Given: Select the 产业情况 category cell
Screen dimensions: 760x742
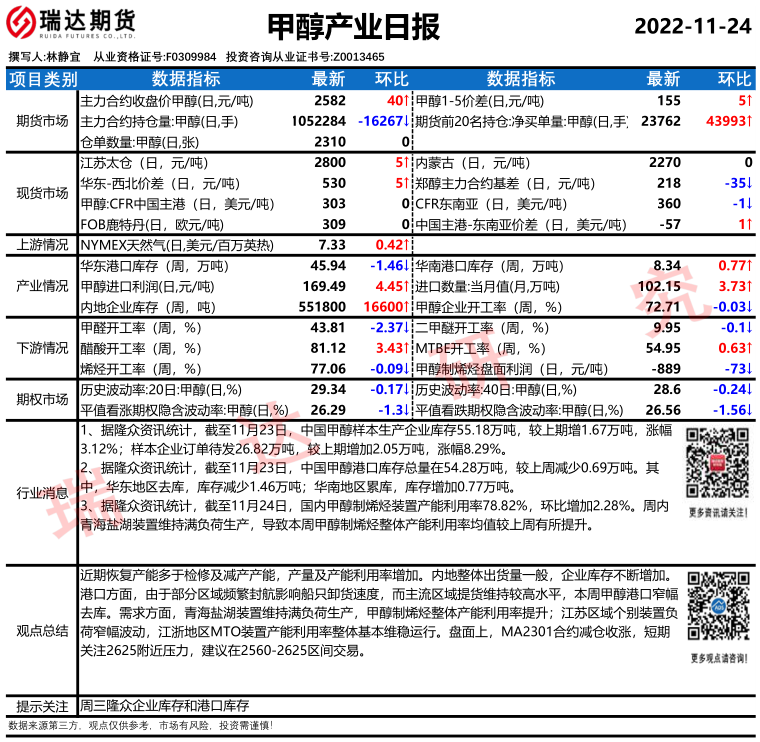Looking at the screenshot, I should [42, 286].
